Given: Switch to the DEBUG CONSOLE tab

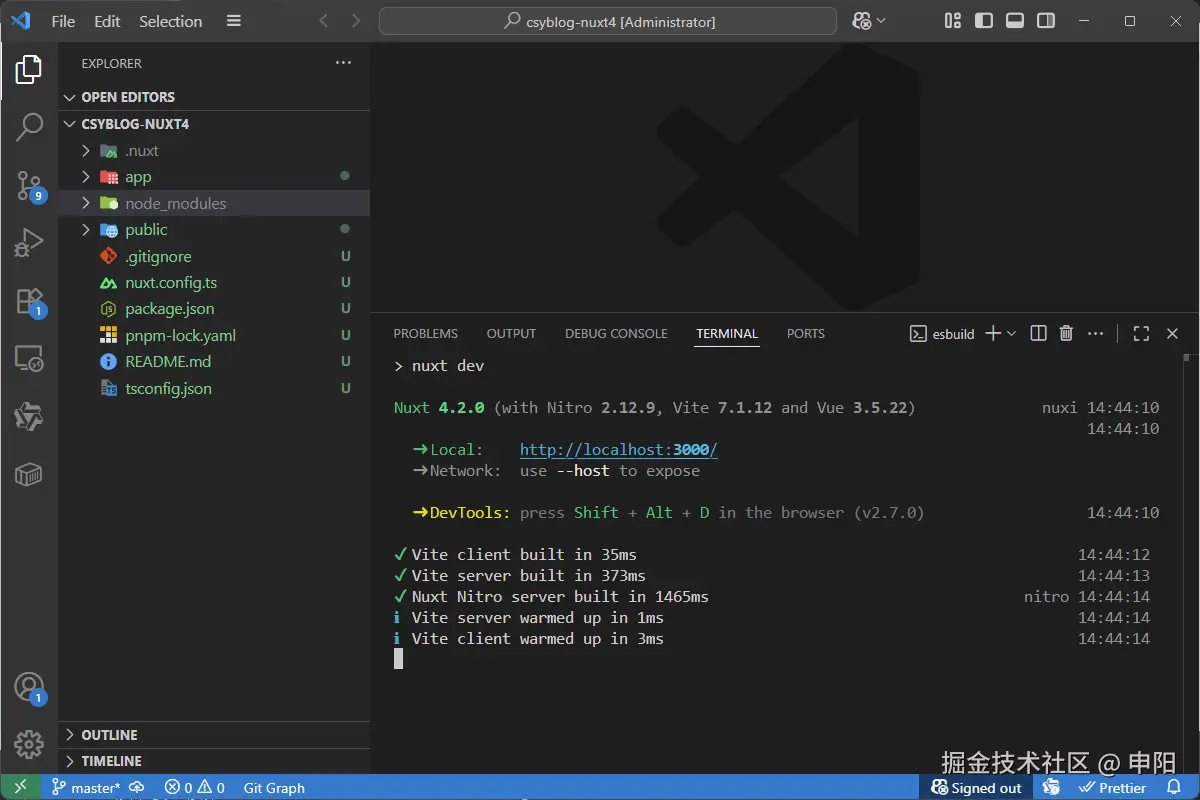Looking at the screenshot, I should 615,334.
